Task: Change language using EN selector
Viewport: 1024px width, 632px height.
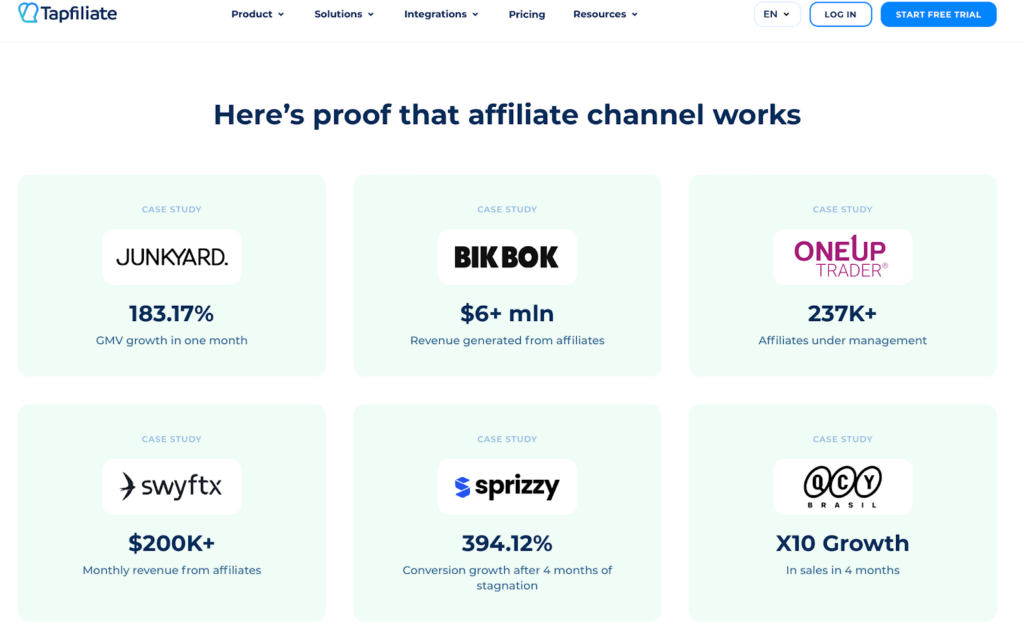Action: click(776, 14)
